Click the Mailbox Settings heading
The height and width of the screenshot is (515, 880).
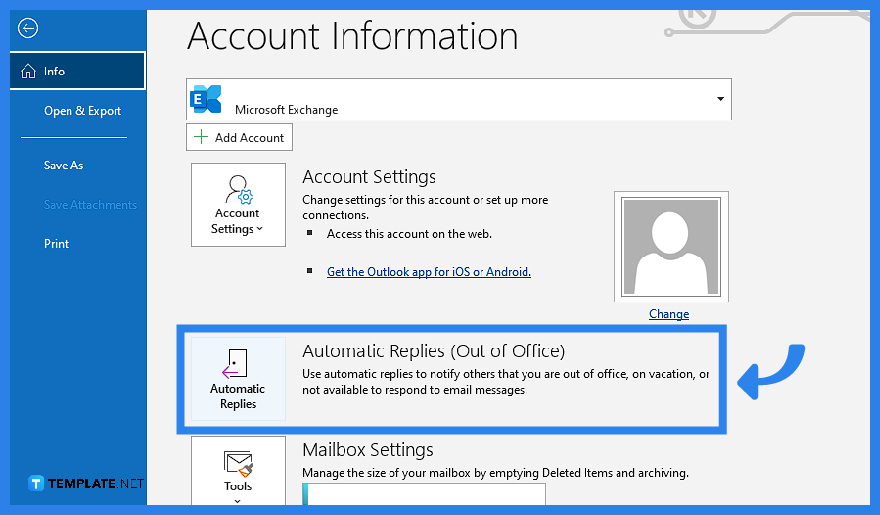click(x=368, y=450)
